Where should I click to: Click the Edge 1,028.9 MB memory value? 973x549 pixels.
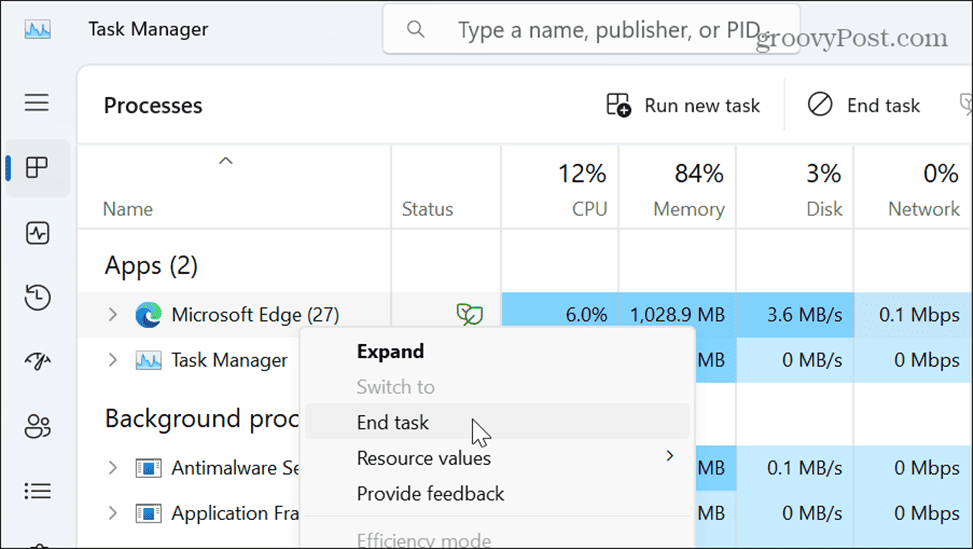[x=678, y=315]
